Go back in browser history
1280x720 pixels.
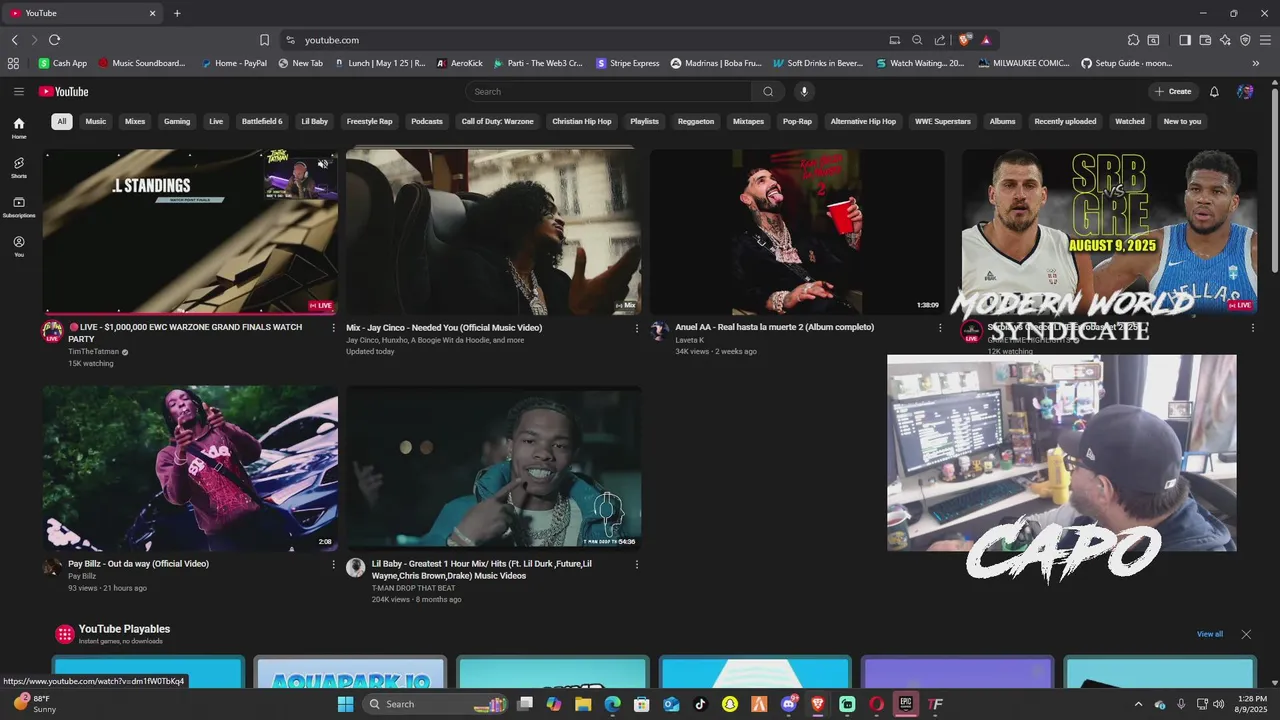pyautogui.click(x=14, y=40)
